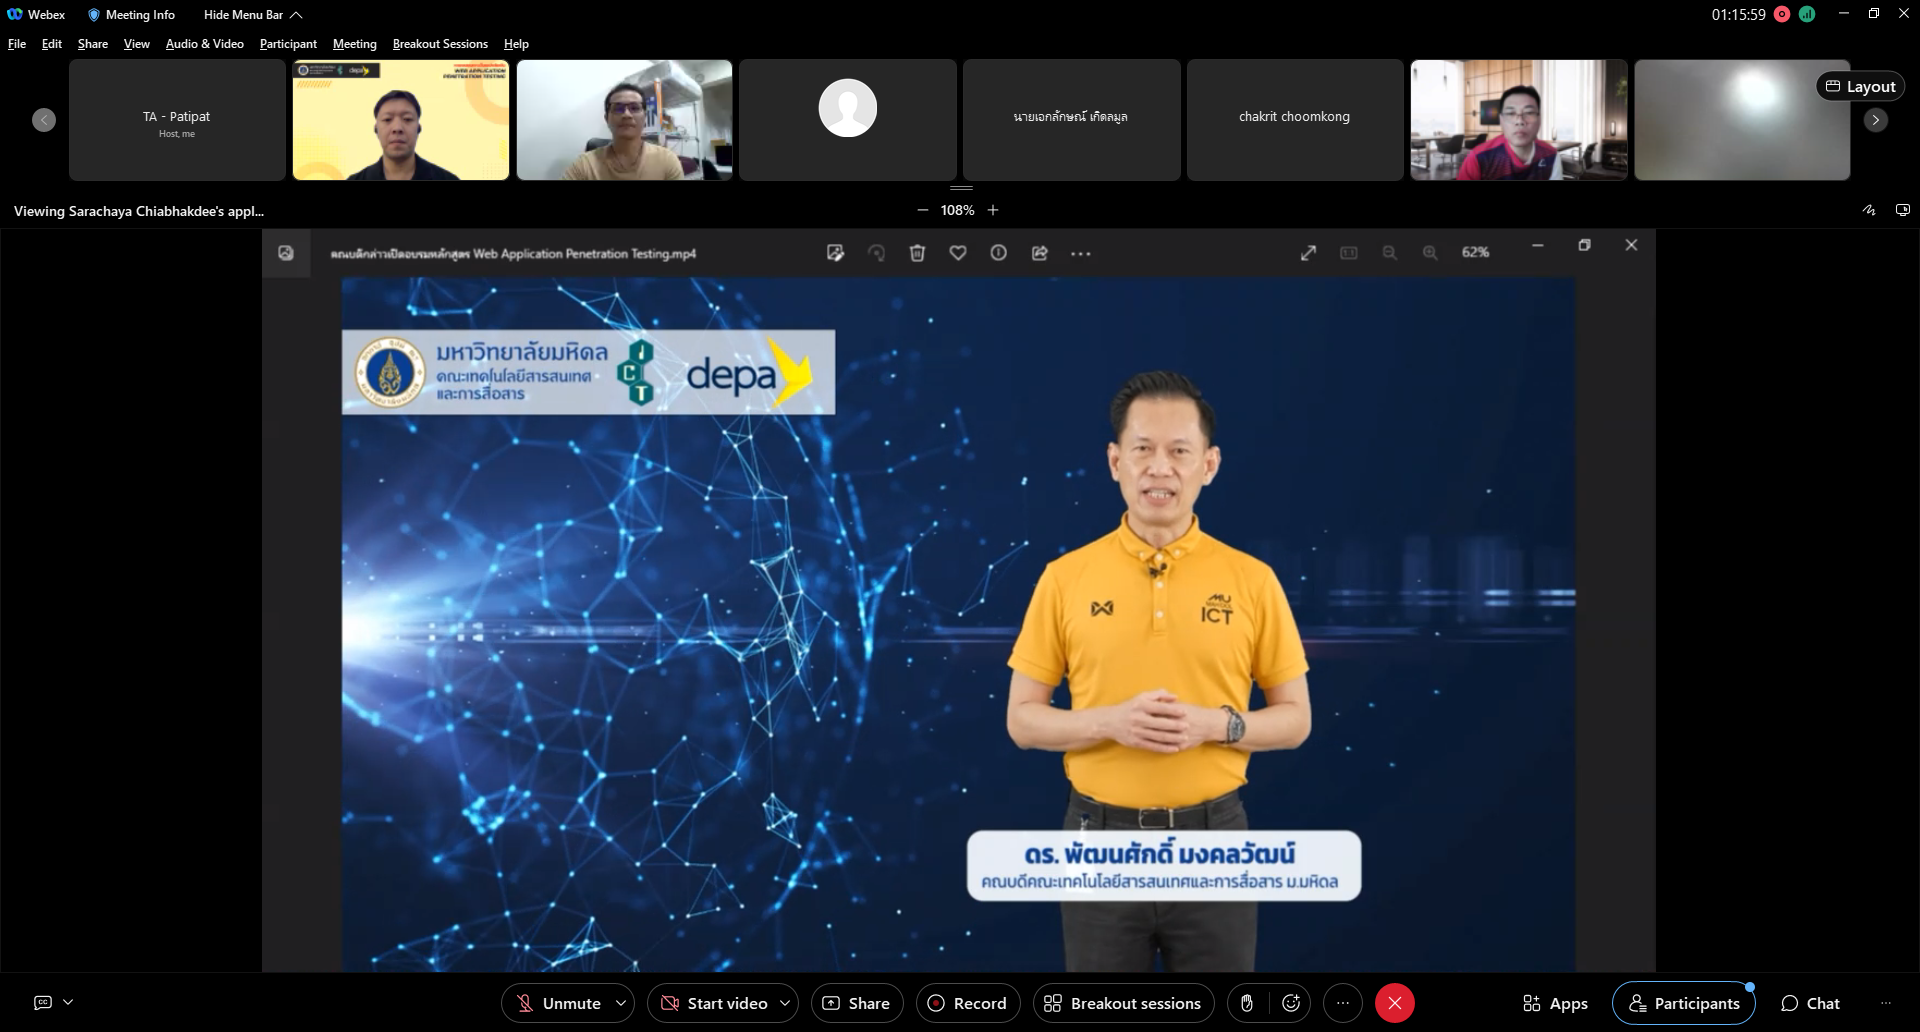Click the red leave meeting button
The image size is (1920, 1032).
coord(1394,1003)
